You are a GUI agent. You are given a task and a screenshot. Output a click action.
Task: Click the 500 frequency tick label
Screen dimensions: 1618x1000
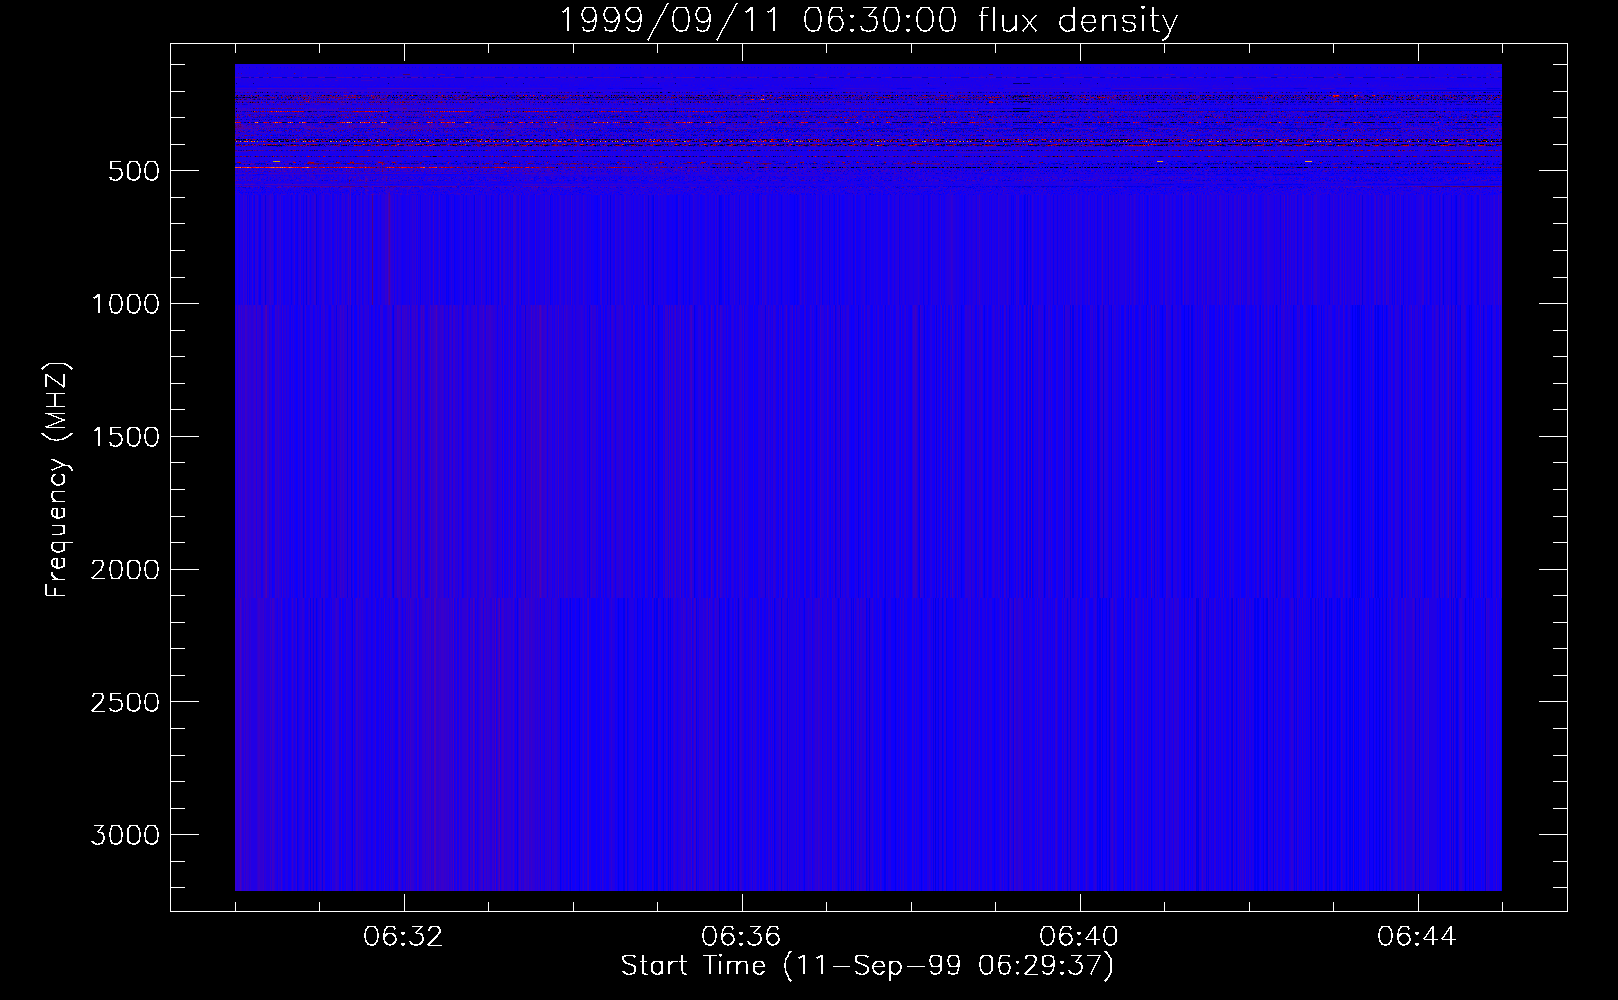134,171
